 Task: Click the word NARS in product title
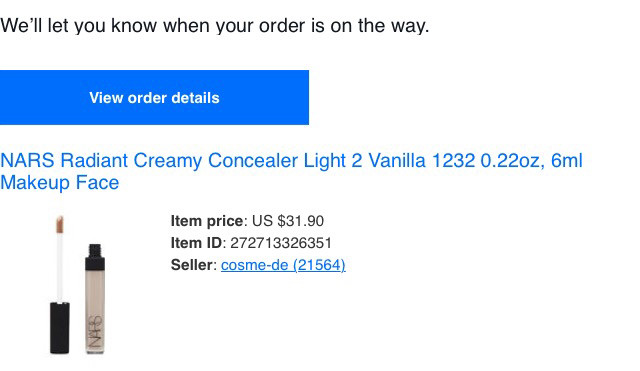pyautogui.click(x=27, y=160)
